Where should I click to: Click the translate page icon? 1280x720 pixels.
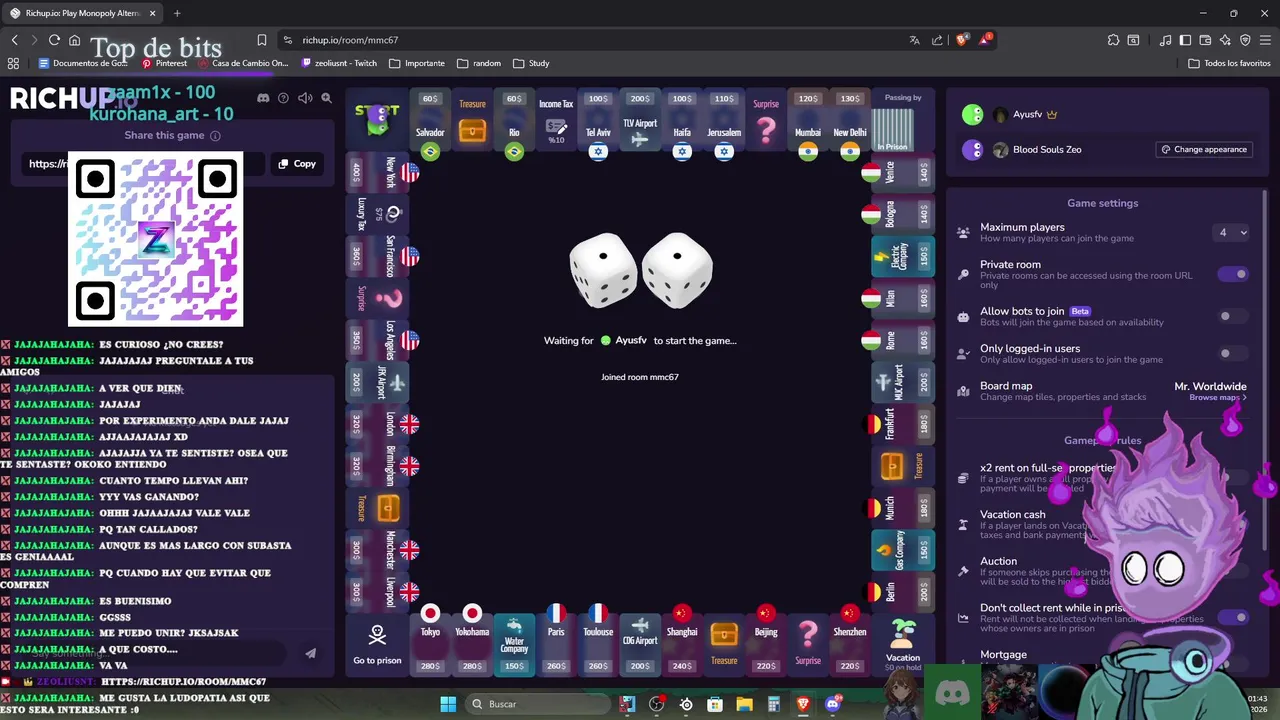(914, 40)
